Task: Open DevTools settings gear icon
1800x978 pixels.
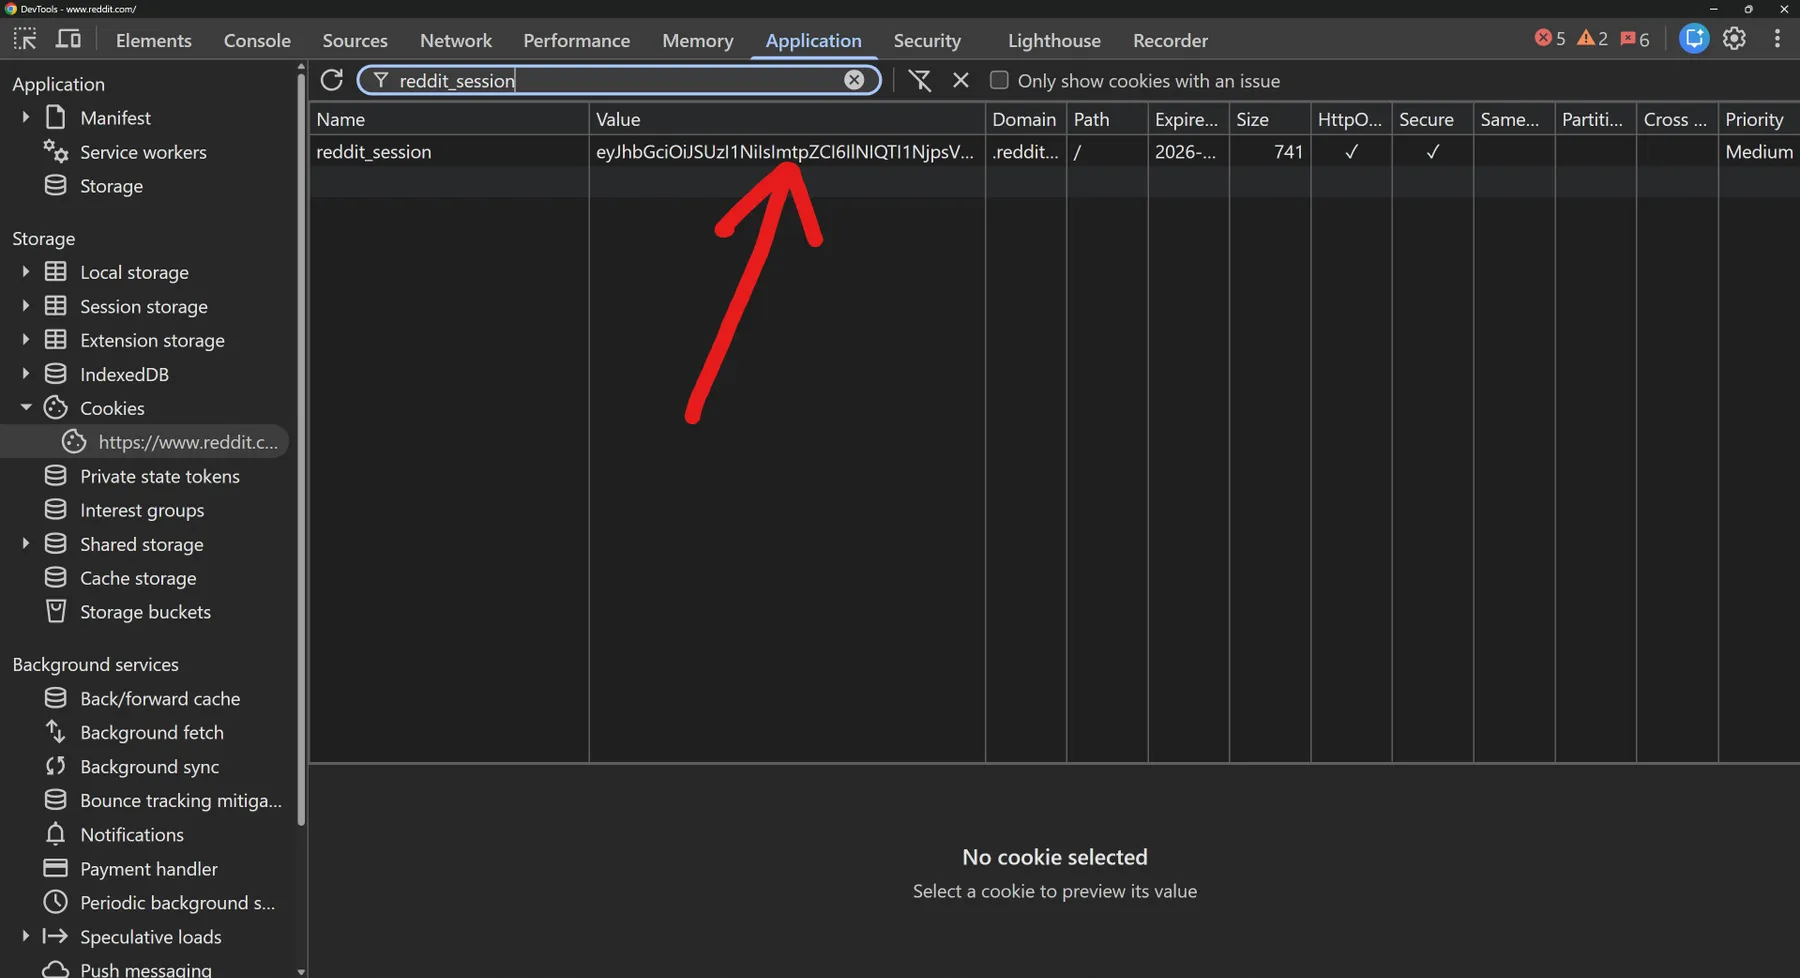Action: [x=1734, y=39]
